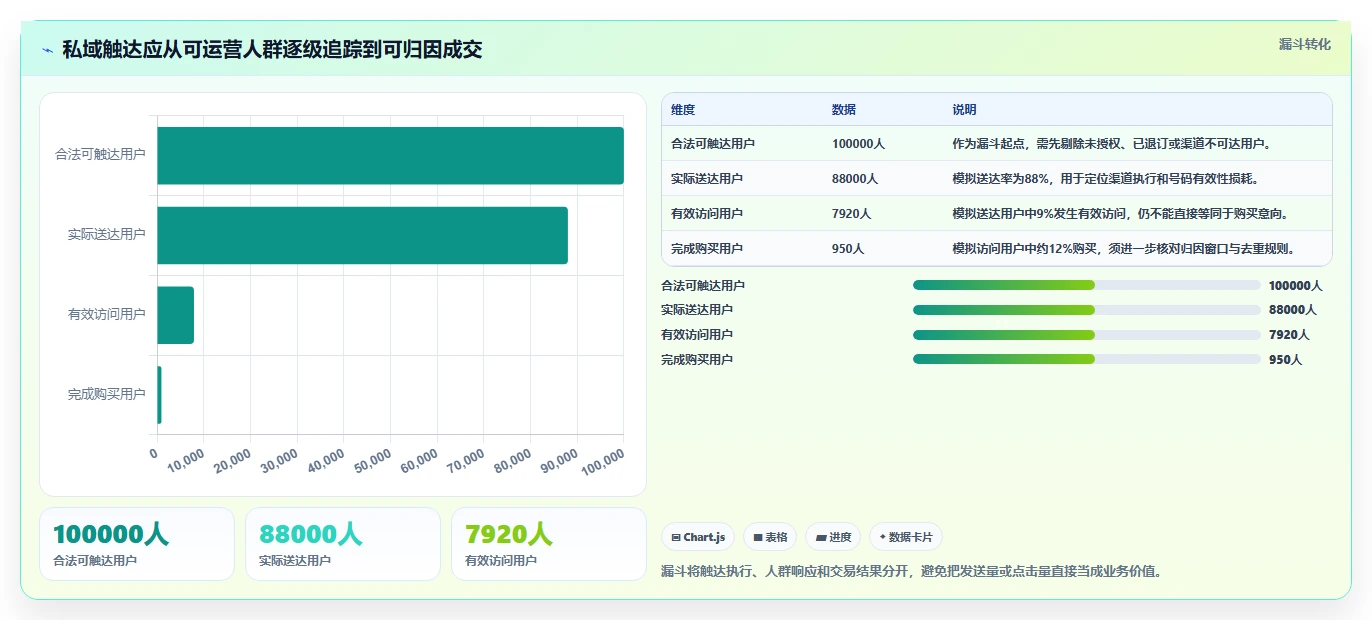The width and height of the screenshot is (1372, 620).
Task: Click the 完成购买用户 progress bar
Action: pos(1086,359)
